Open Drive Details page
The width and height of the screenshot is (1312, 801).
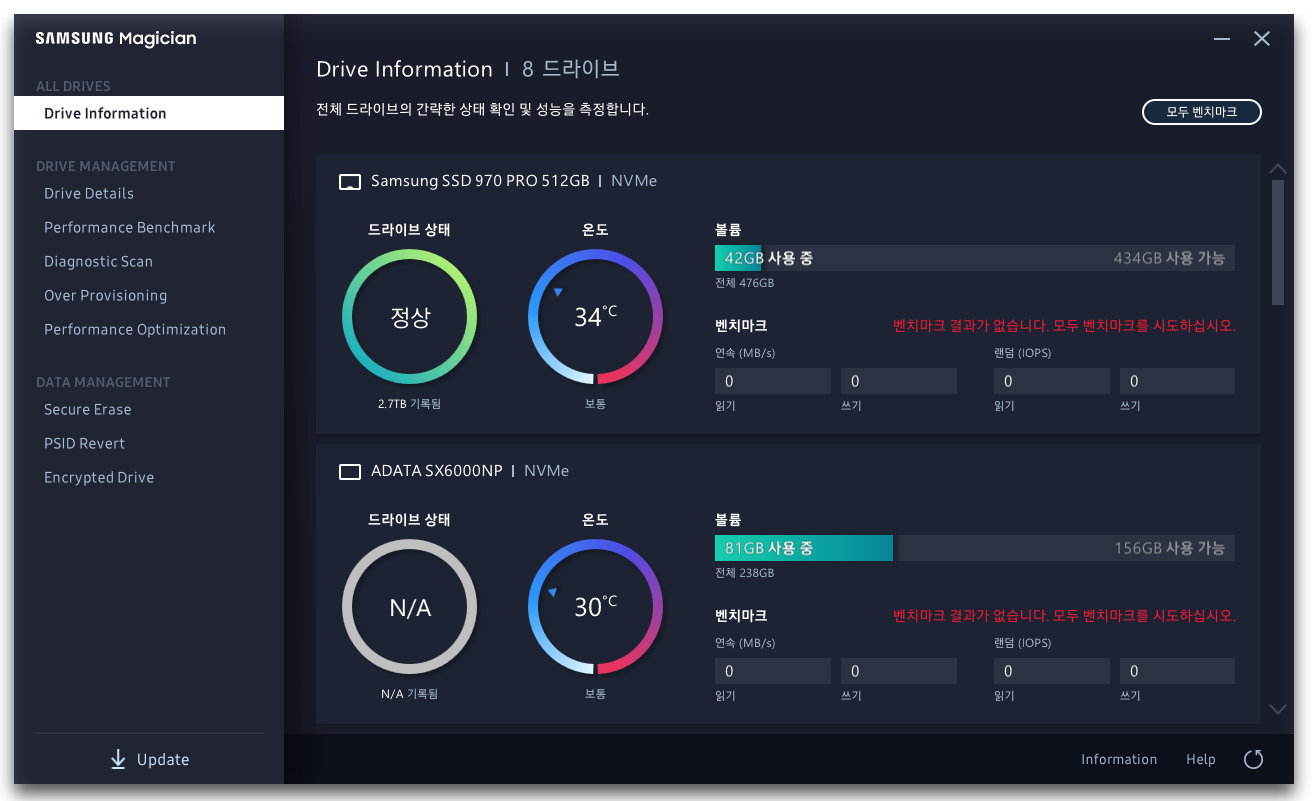click(89, 193)
